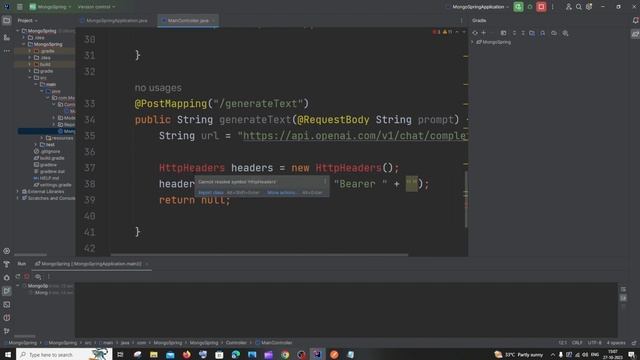Open editor tabs more options dots

pyautogui.click(x=462, y=20)
